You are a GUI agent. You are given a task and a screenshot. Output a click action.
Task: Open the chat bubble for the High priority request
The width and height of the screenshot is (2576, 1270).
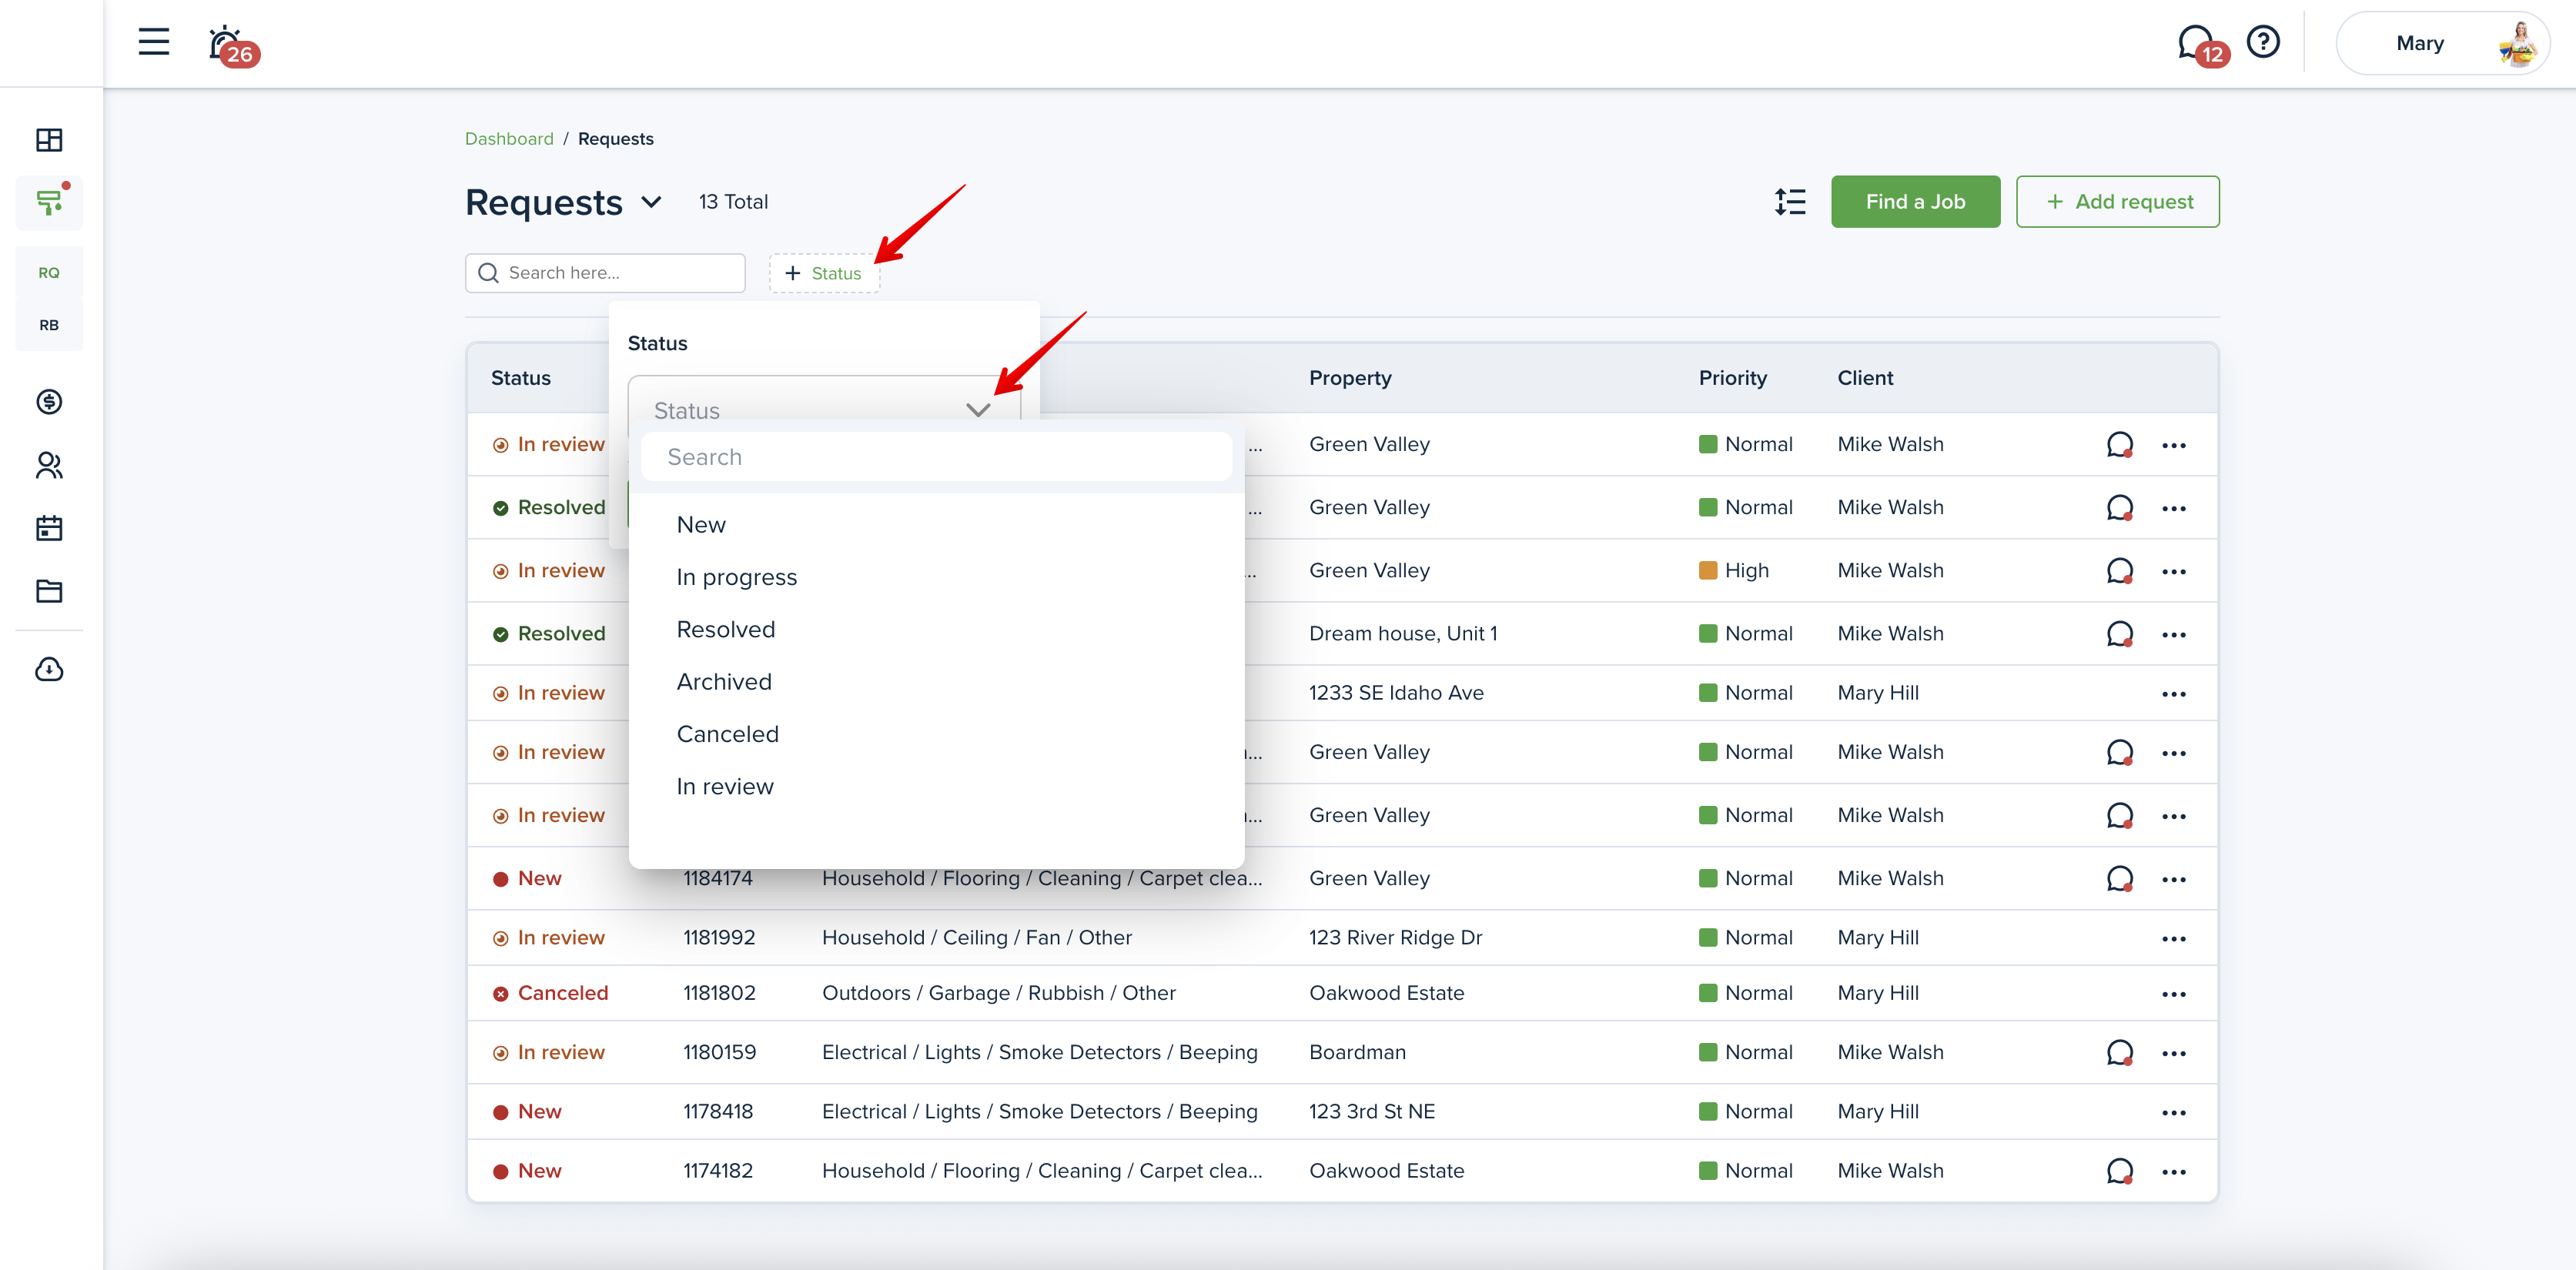2119,571
